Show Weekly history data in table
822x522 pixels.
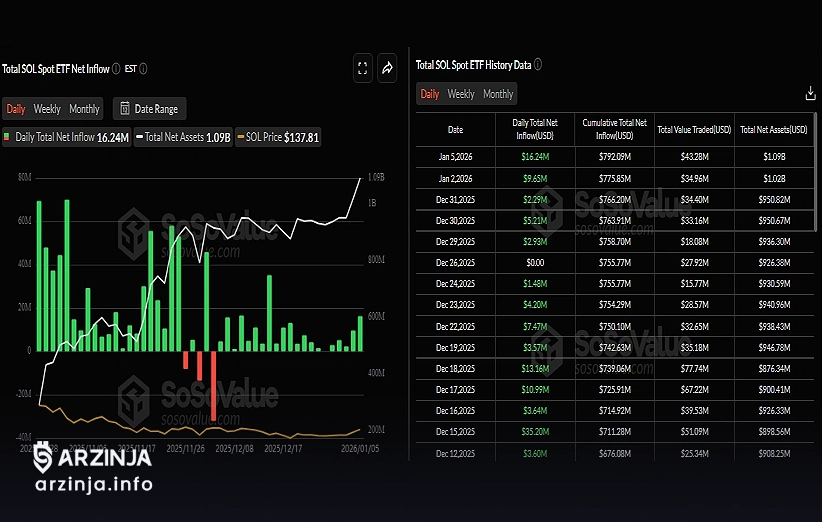tap(461, 94)
